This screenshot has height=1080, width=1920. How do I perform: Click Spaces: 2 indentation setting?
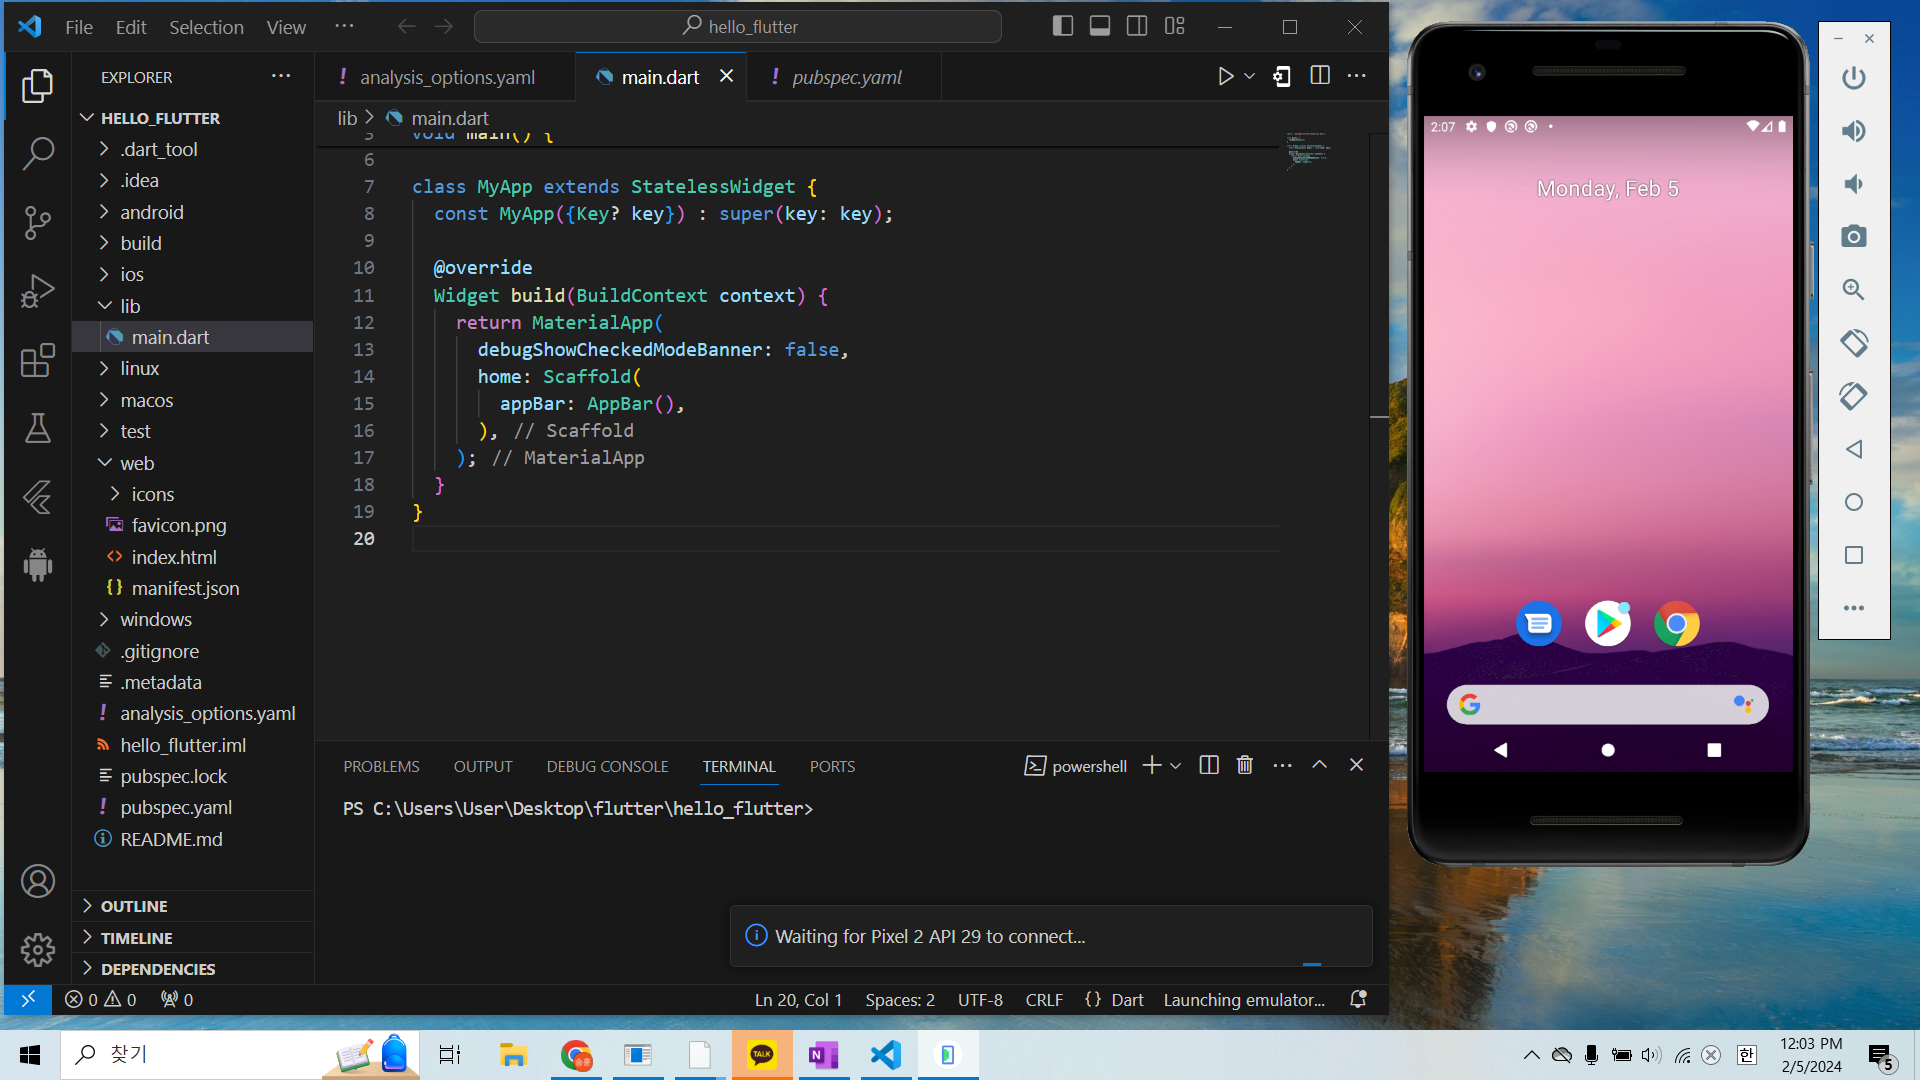(x=900, y=999)
